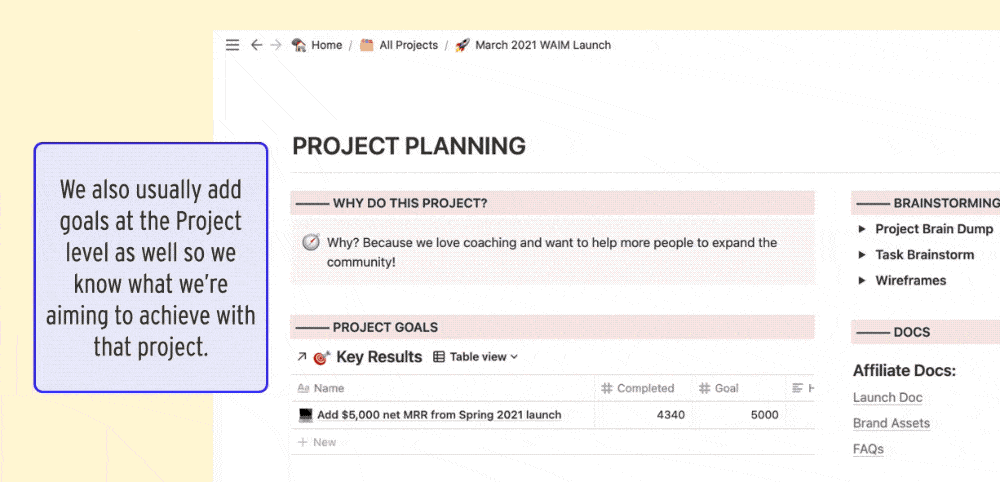Screen dimensions: 1000x482
Task: Expand the Project Brain Dump toggle
Action: click(x=862, y=229)
